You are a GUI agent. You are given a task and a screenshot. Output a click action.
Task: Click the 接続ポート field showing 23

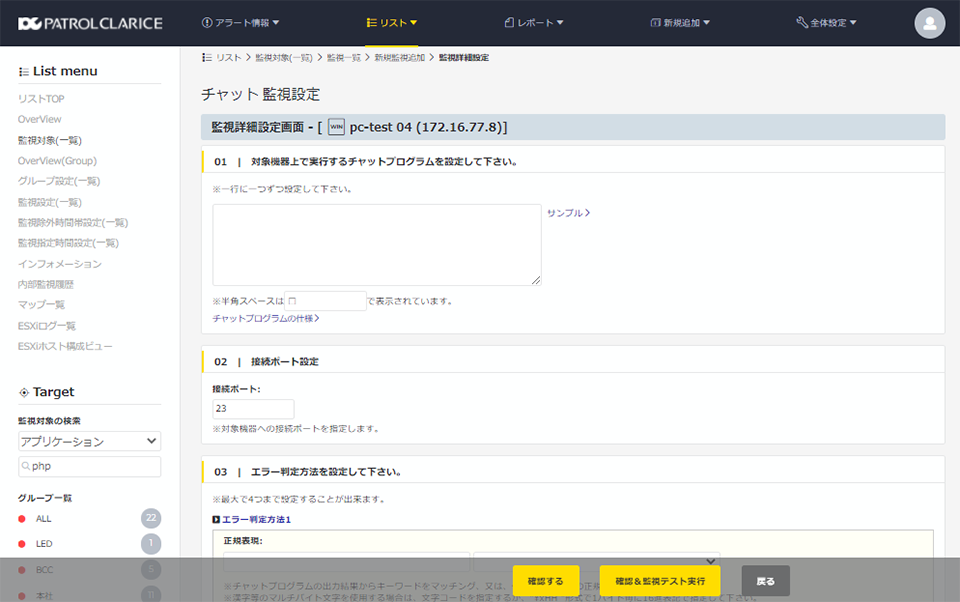253,408
